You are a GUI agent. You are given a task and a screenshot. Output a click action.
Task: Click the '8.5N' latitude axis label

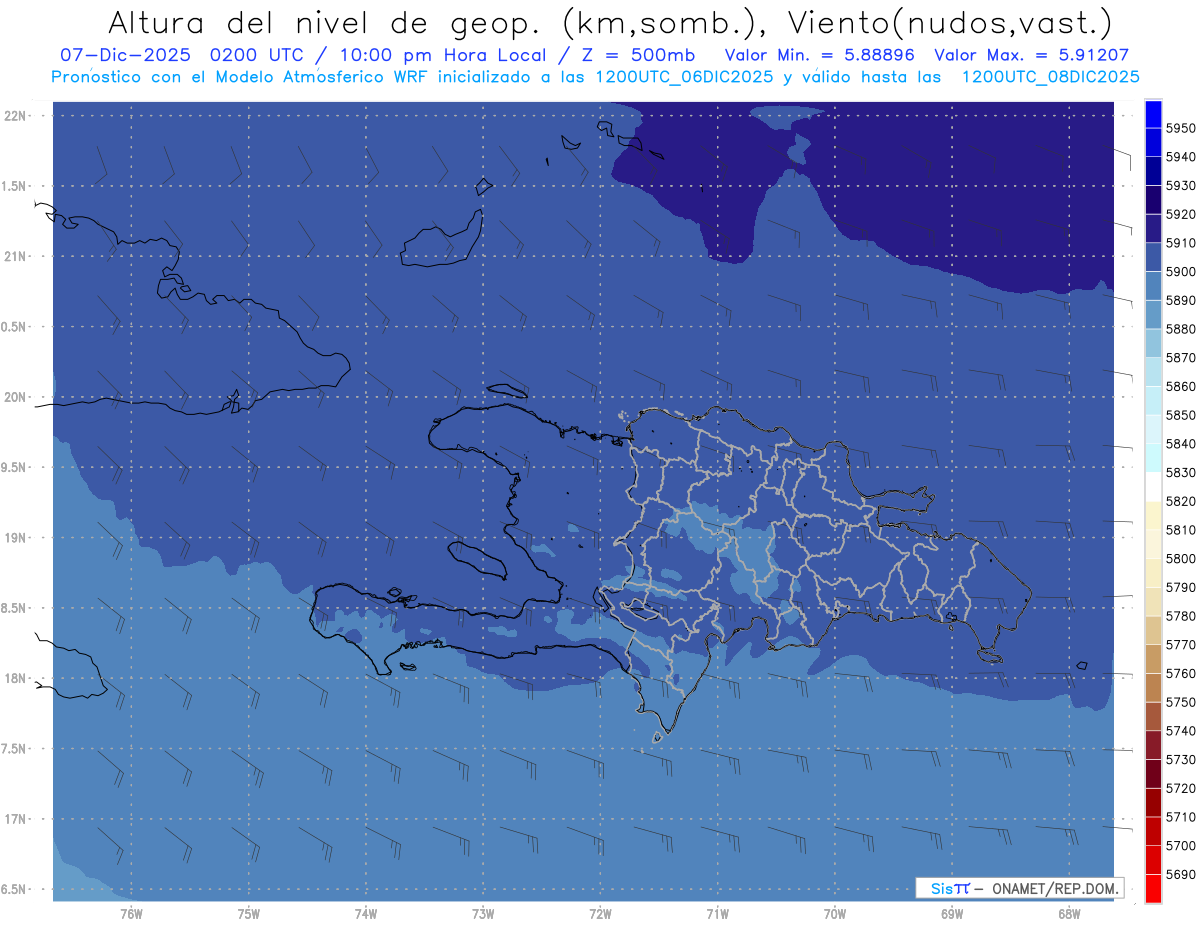(x=15, y=608)
